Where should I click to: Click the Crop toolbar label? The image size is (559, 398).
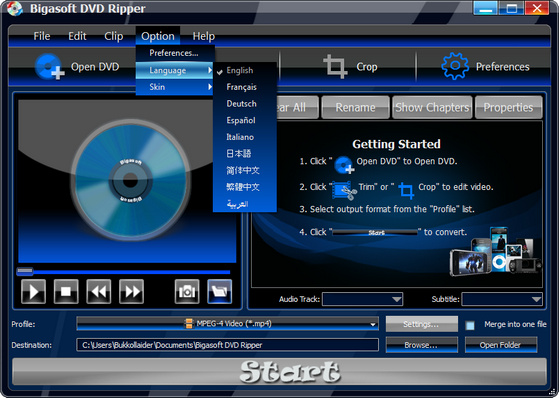point(366,67)
